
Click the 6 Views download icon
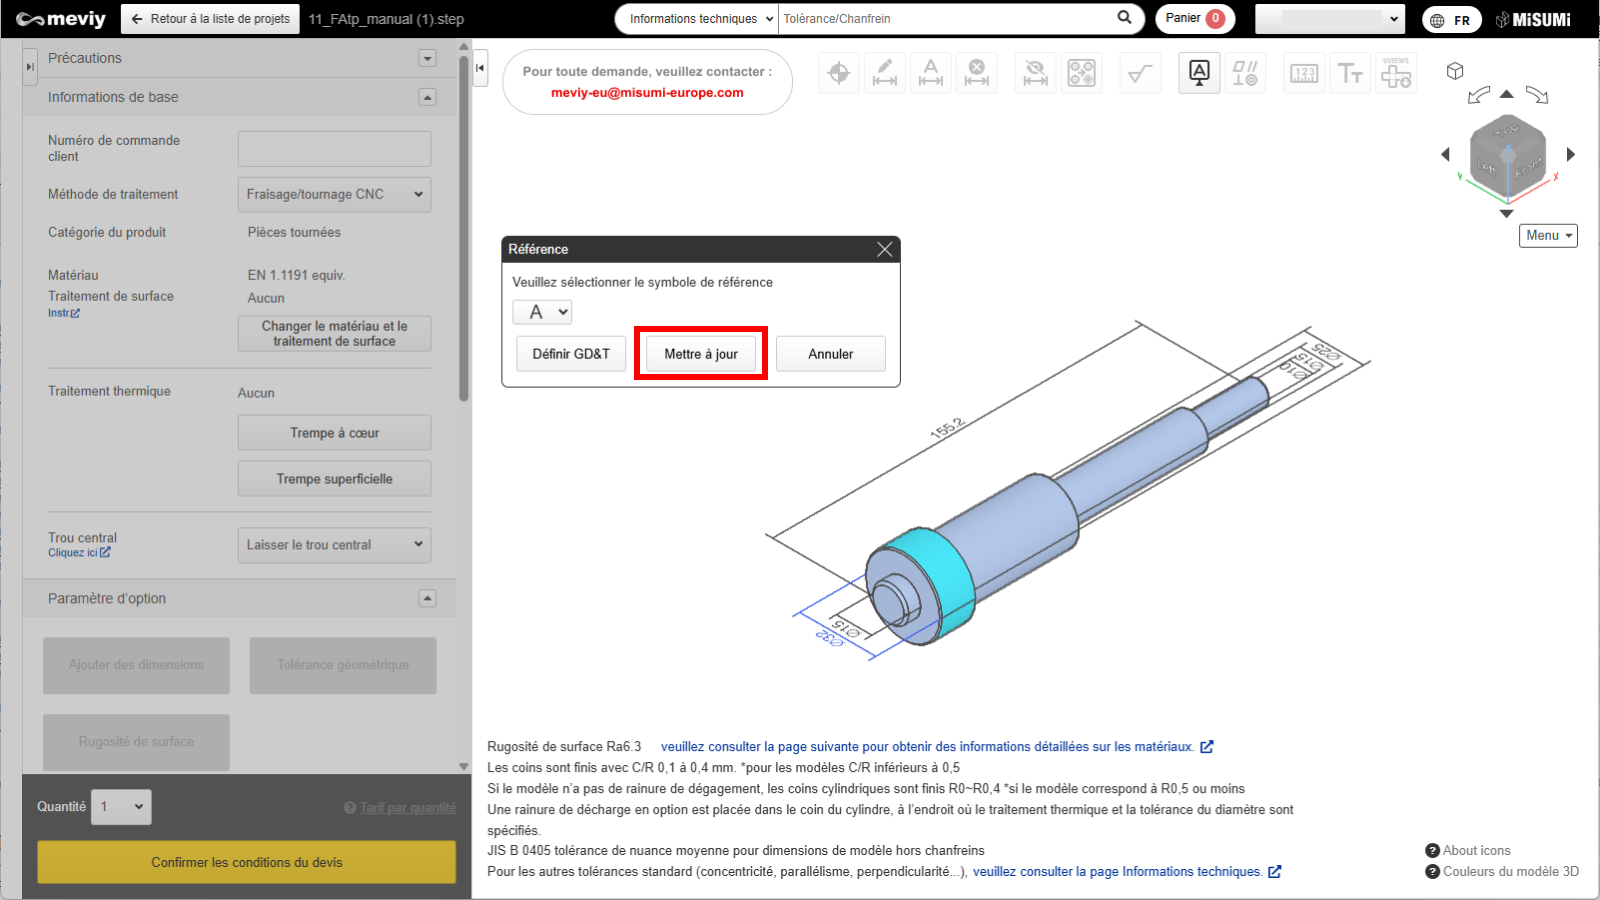point(1396,73)
